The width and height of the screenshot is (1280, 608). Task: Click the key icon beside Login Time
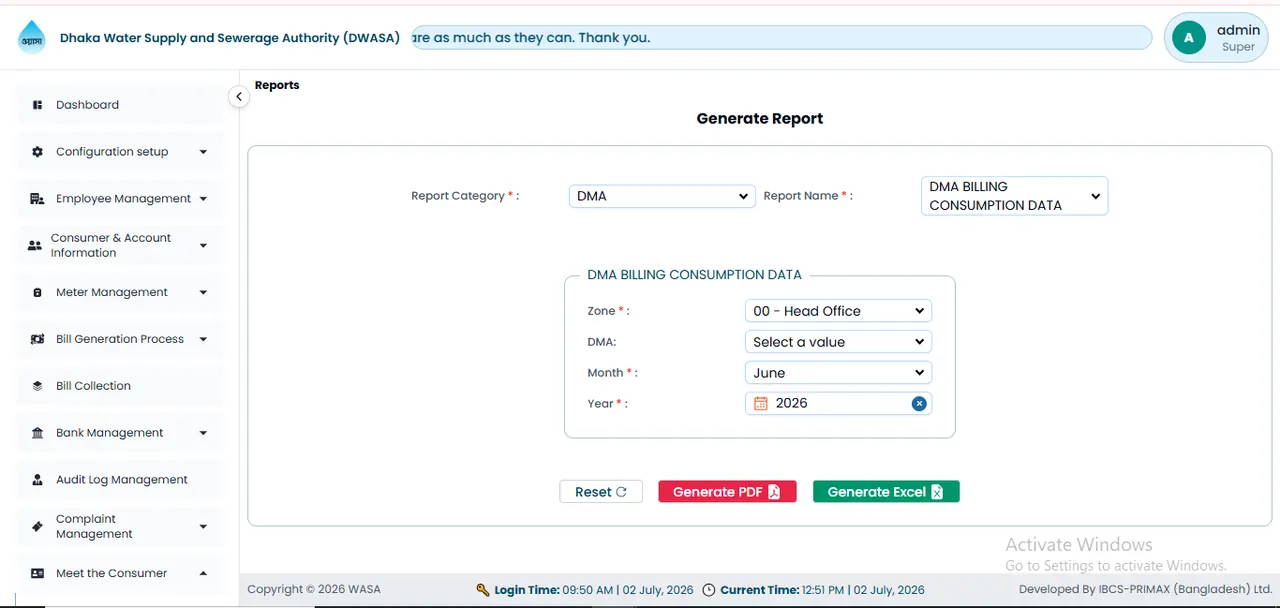point(483,590)
